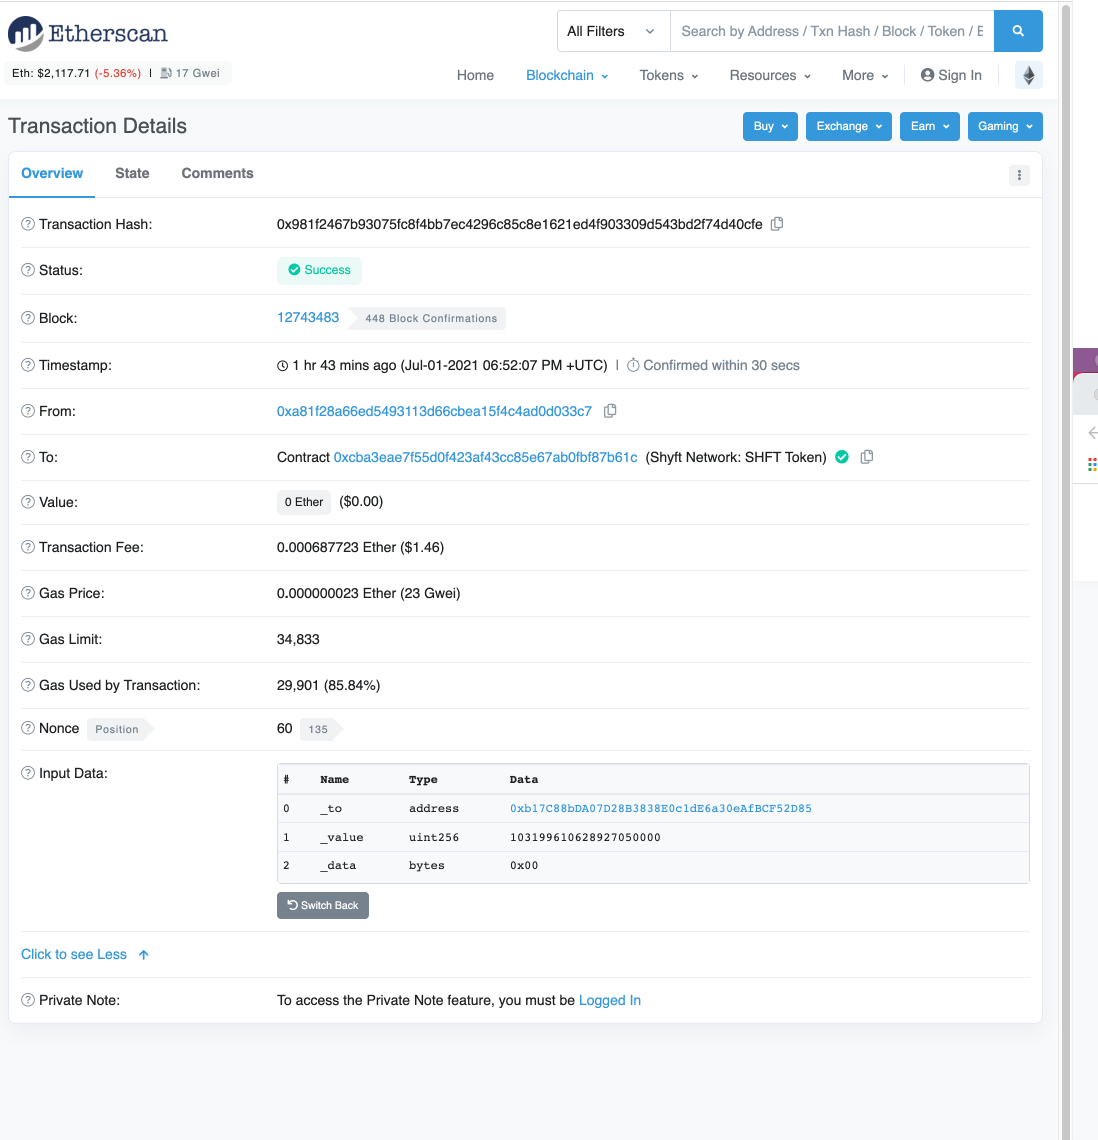Expand the Blockchain menu

pos(567,76)
